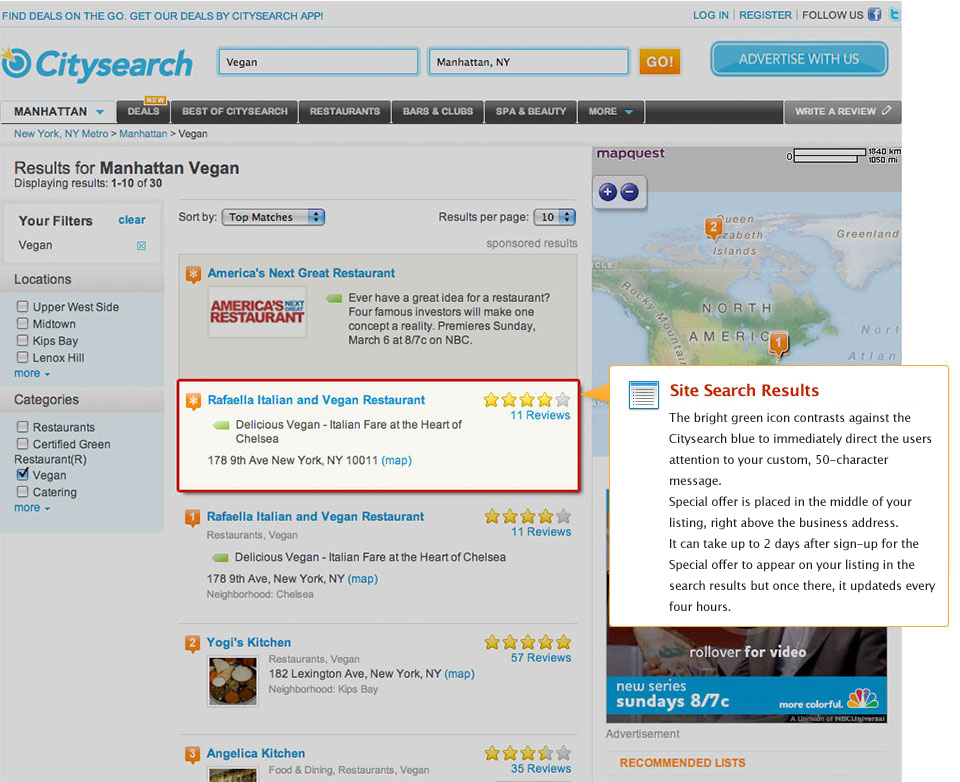Check the Catering category filter
The height and width of the screenshot is (782, 960).
[23, 491]
